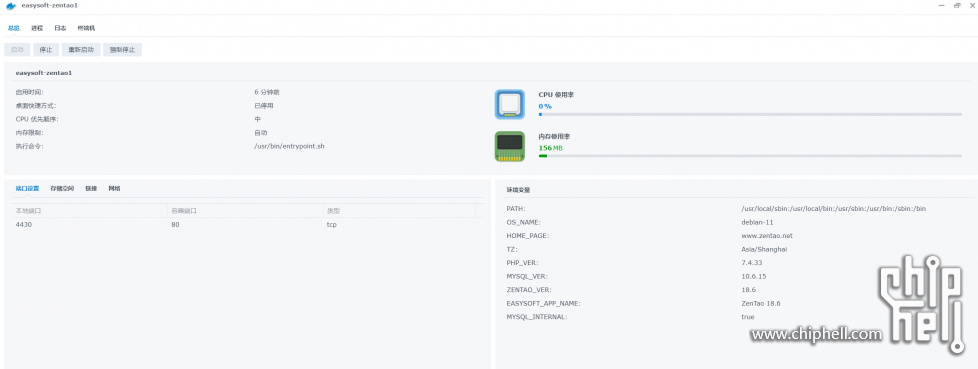Show the 网络 (Network) sub-tab
This screenshot has width=978, height=369.
pos(114,188)
